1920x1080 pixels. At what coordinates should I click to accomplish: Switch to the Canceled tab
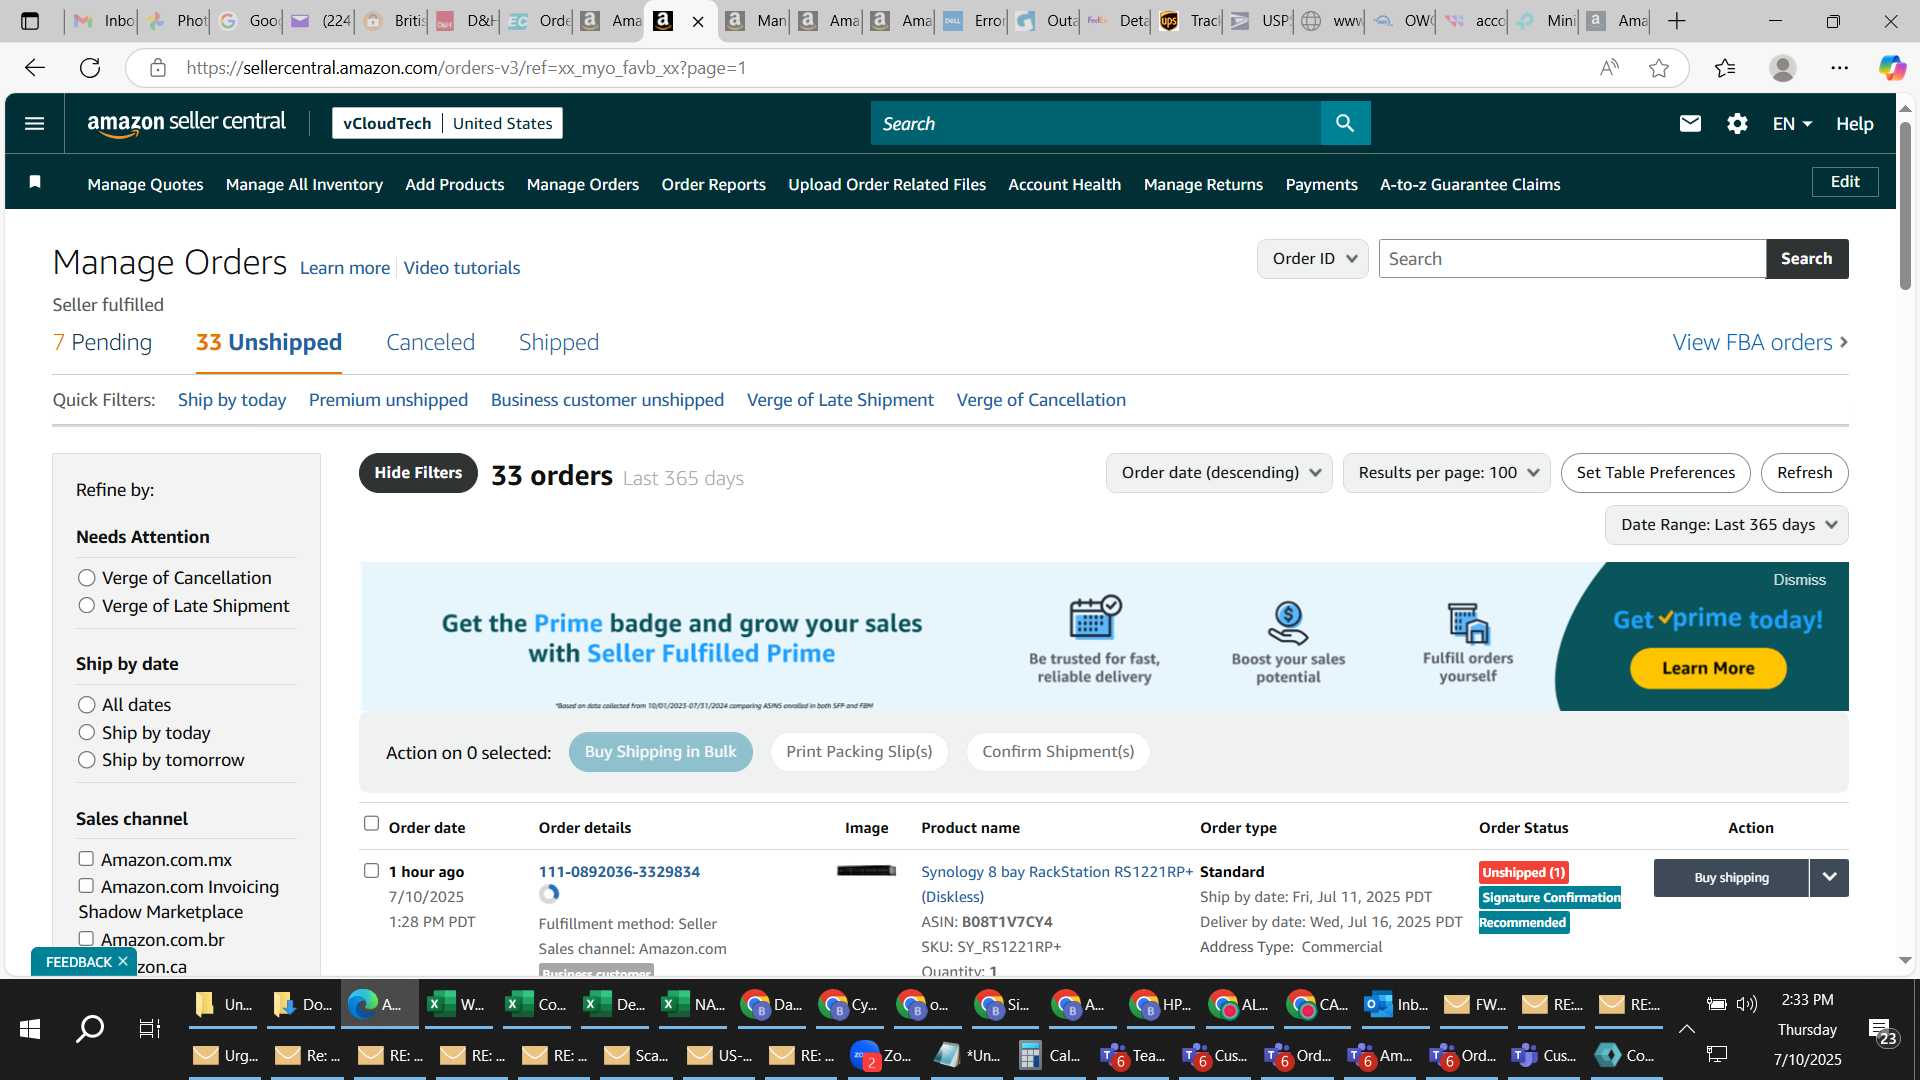[430, 342]
